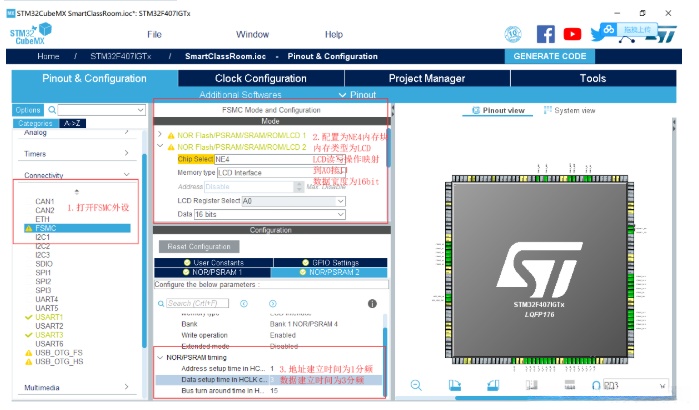
Task: Open the pin search dropdown at bottom right
Action: (662, 386)
